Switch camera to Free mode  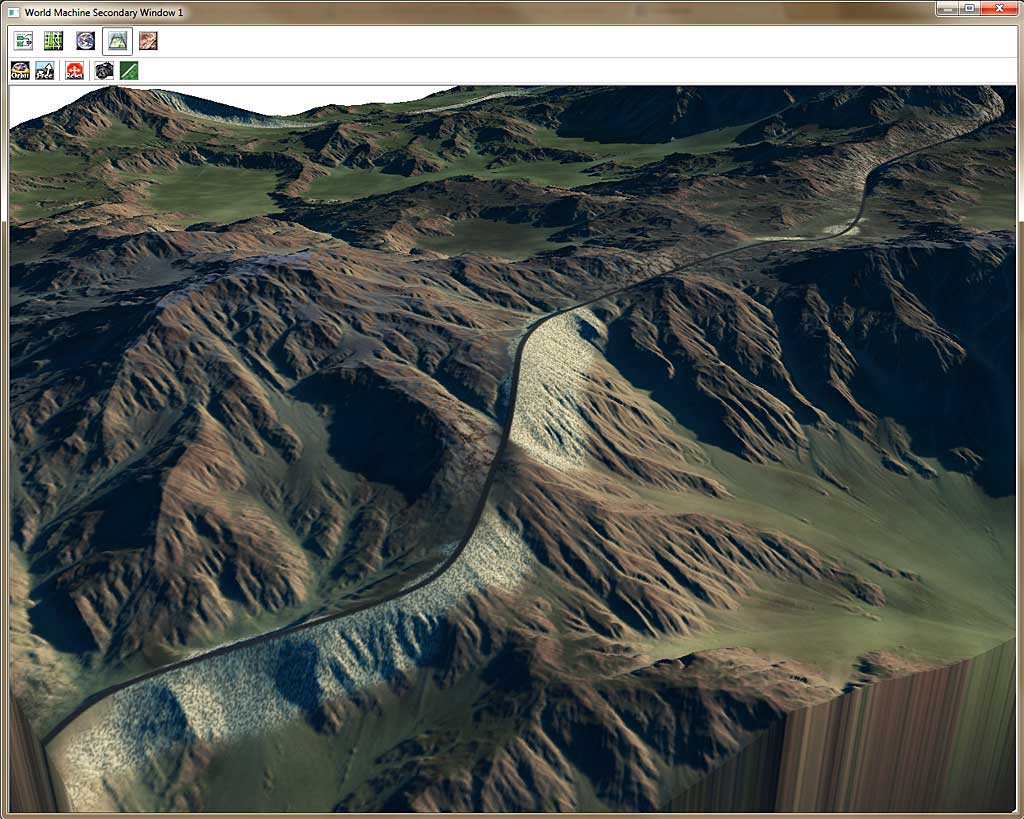(x=45, y=71)
